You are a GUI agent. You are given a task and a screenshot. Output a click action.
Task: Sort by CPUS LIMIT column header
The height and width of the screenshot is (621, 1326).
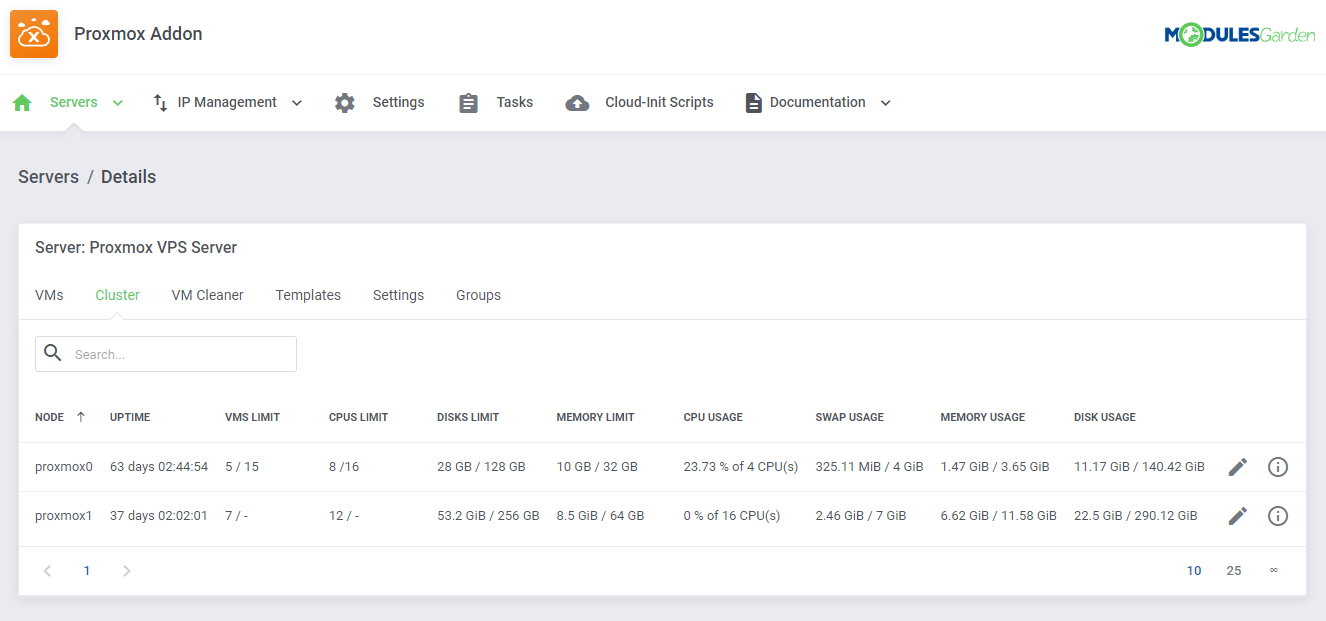tap(358, 417)
